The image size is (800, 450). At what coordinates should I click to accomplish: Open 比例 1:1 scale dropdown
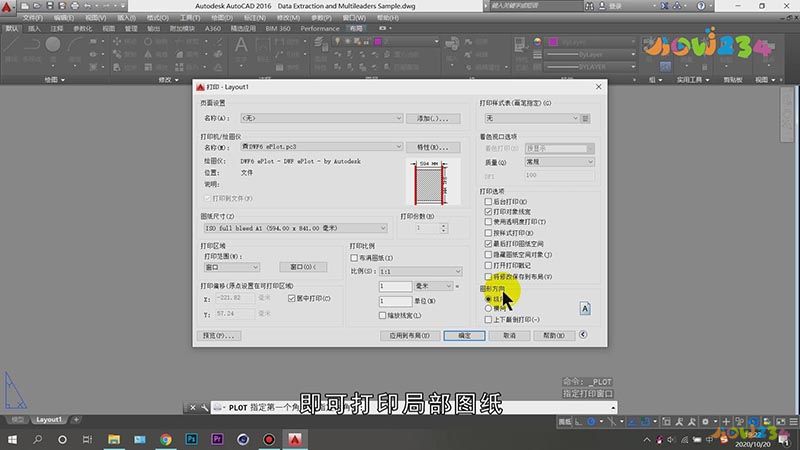420,271
